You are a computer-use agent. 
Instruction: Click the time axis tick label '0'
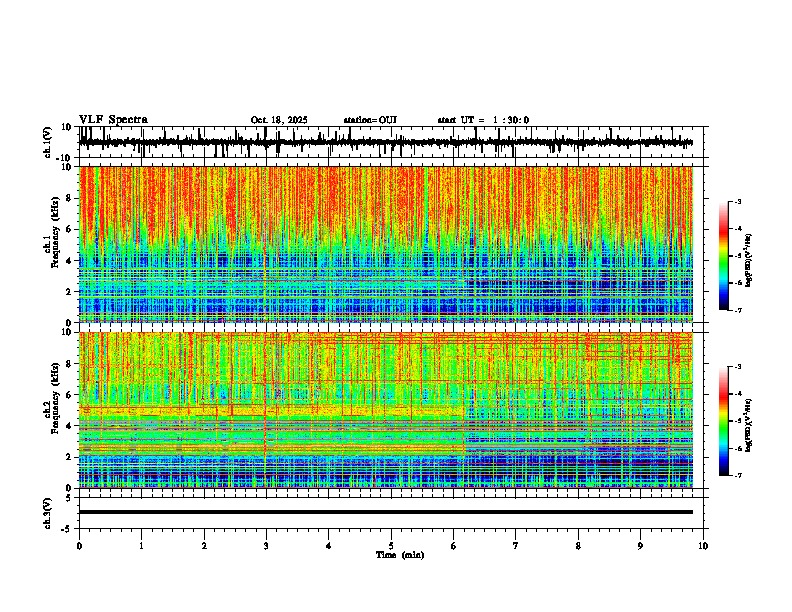pos(79,546)
